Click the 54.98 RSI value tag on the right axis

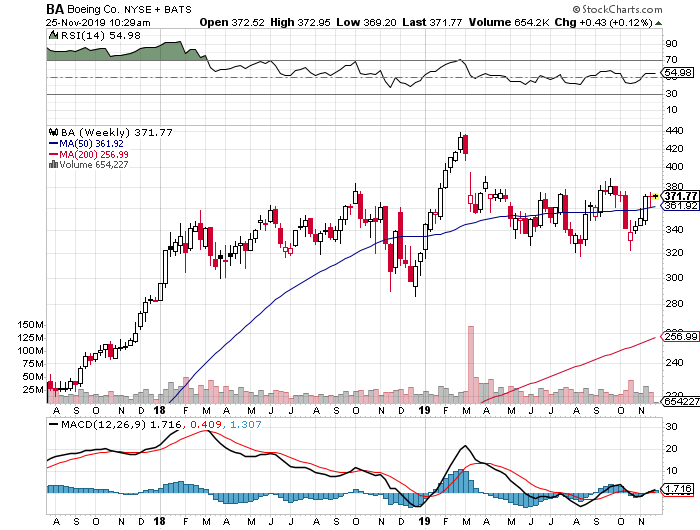point(678,72)
